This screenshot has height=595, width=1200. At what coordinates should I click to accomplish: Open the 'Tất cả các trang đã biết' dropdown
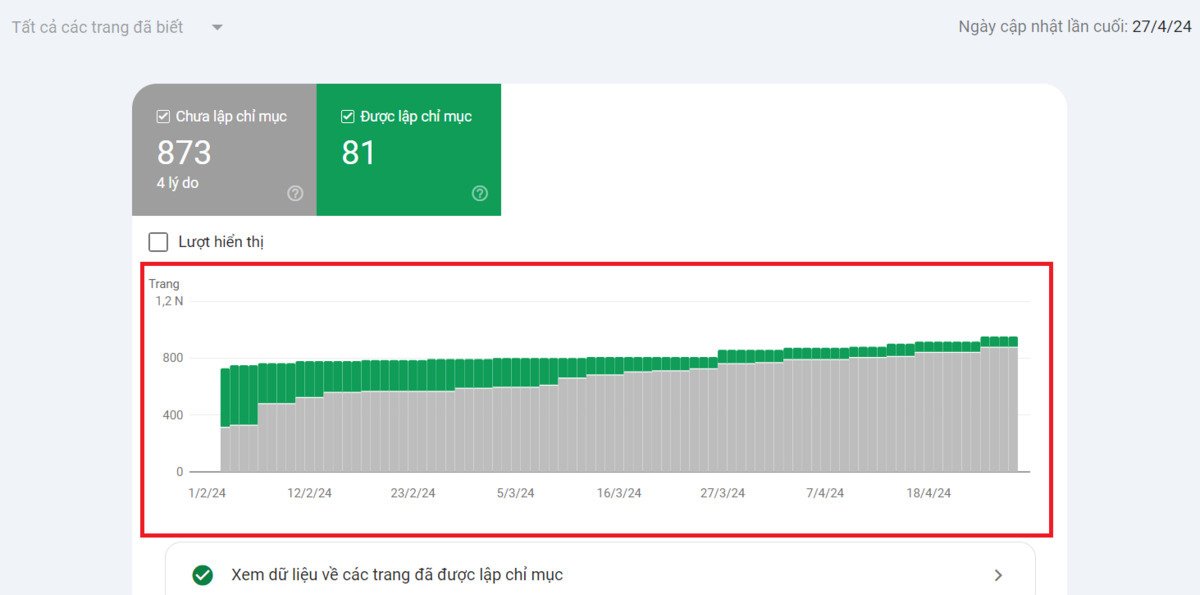(x=95, y=26)
